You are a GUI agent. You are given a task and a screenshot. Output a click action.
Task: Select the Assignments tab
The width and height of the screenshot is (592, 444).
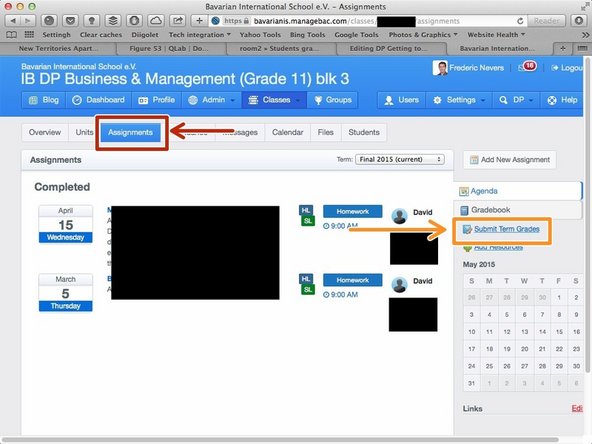(x=130, y=133)
